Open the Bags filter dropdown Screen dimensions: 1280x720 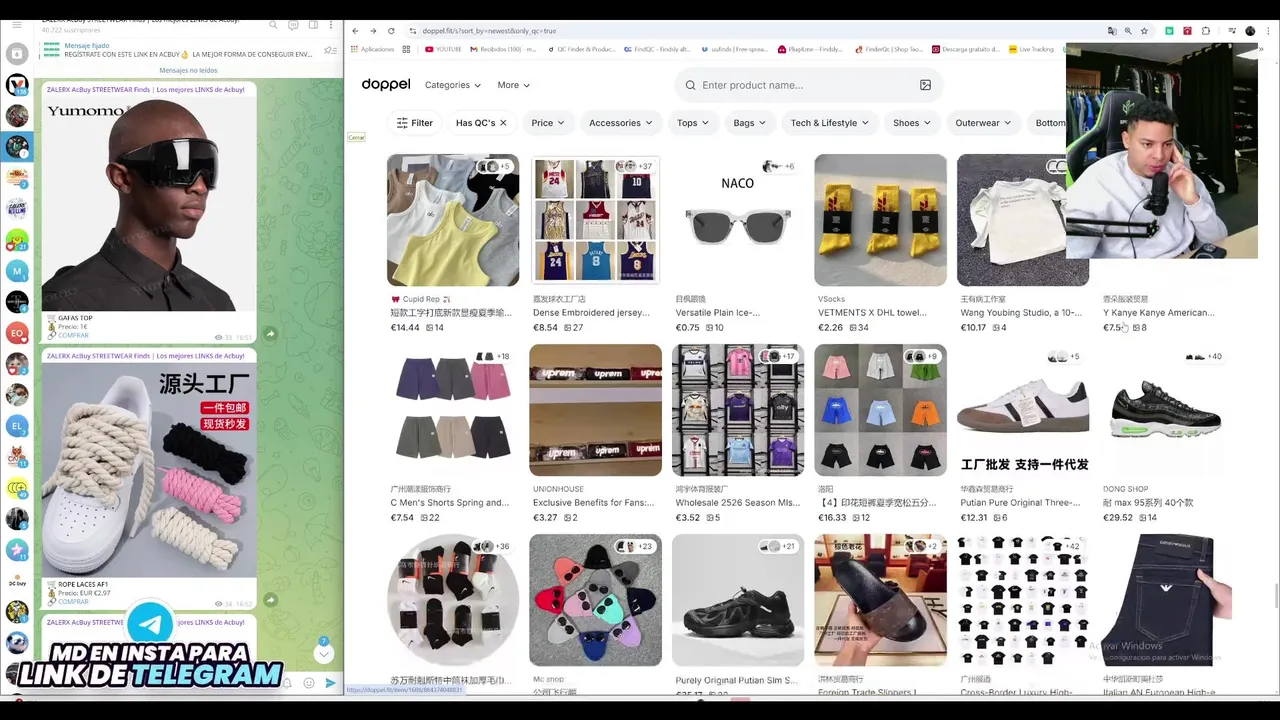(x=750, y=123)
